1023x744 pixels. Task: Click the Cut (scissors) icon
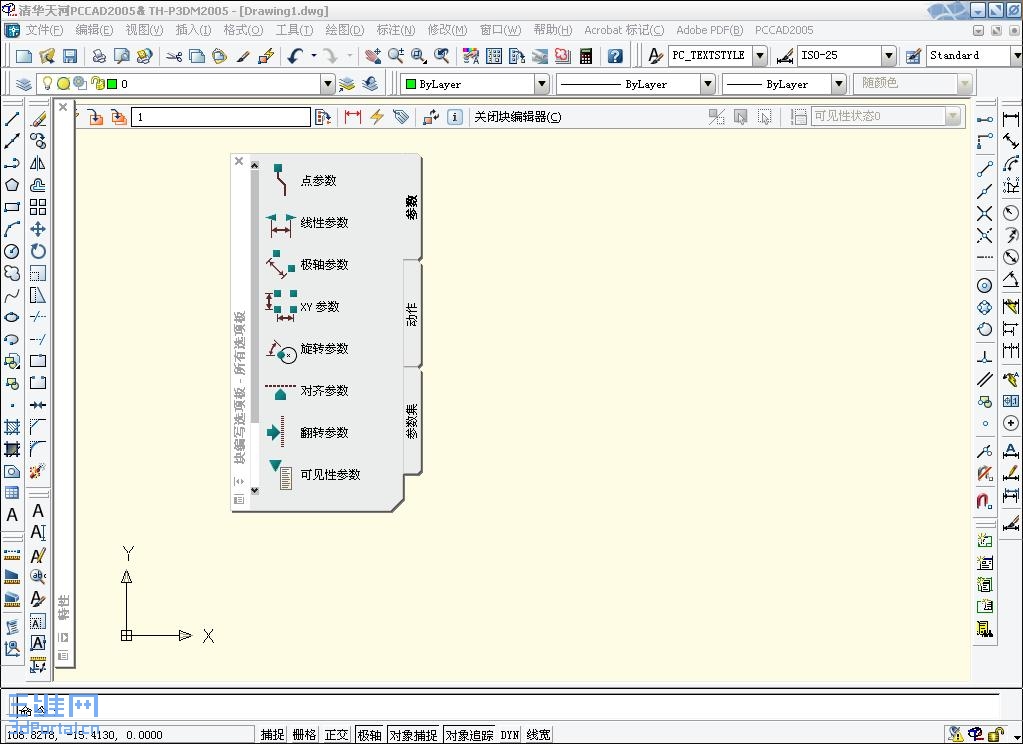click(x=174, y=57)
